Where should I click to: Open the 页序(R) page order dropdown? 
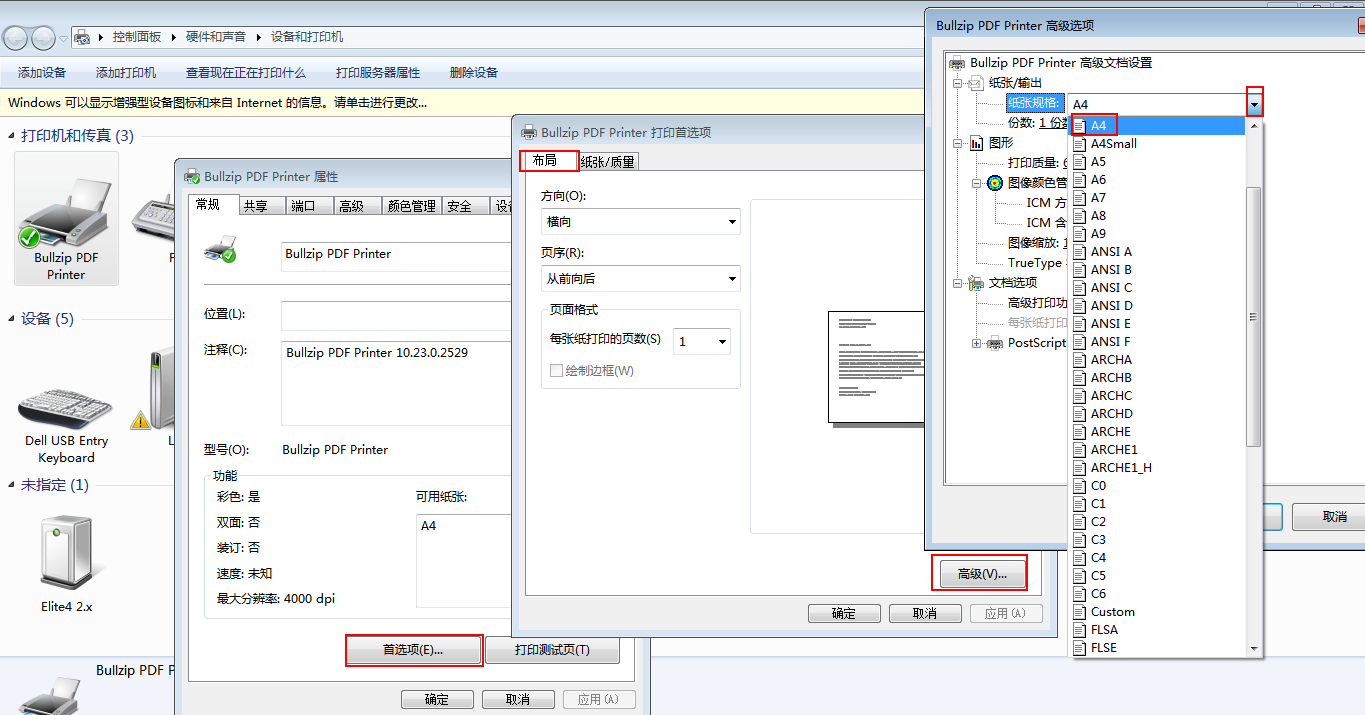(641, 279)
